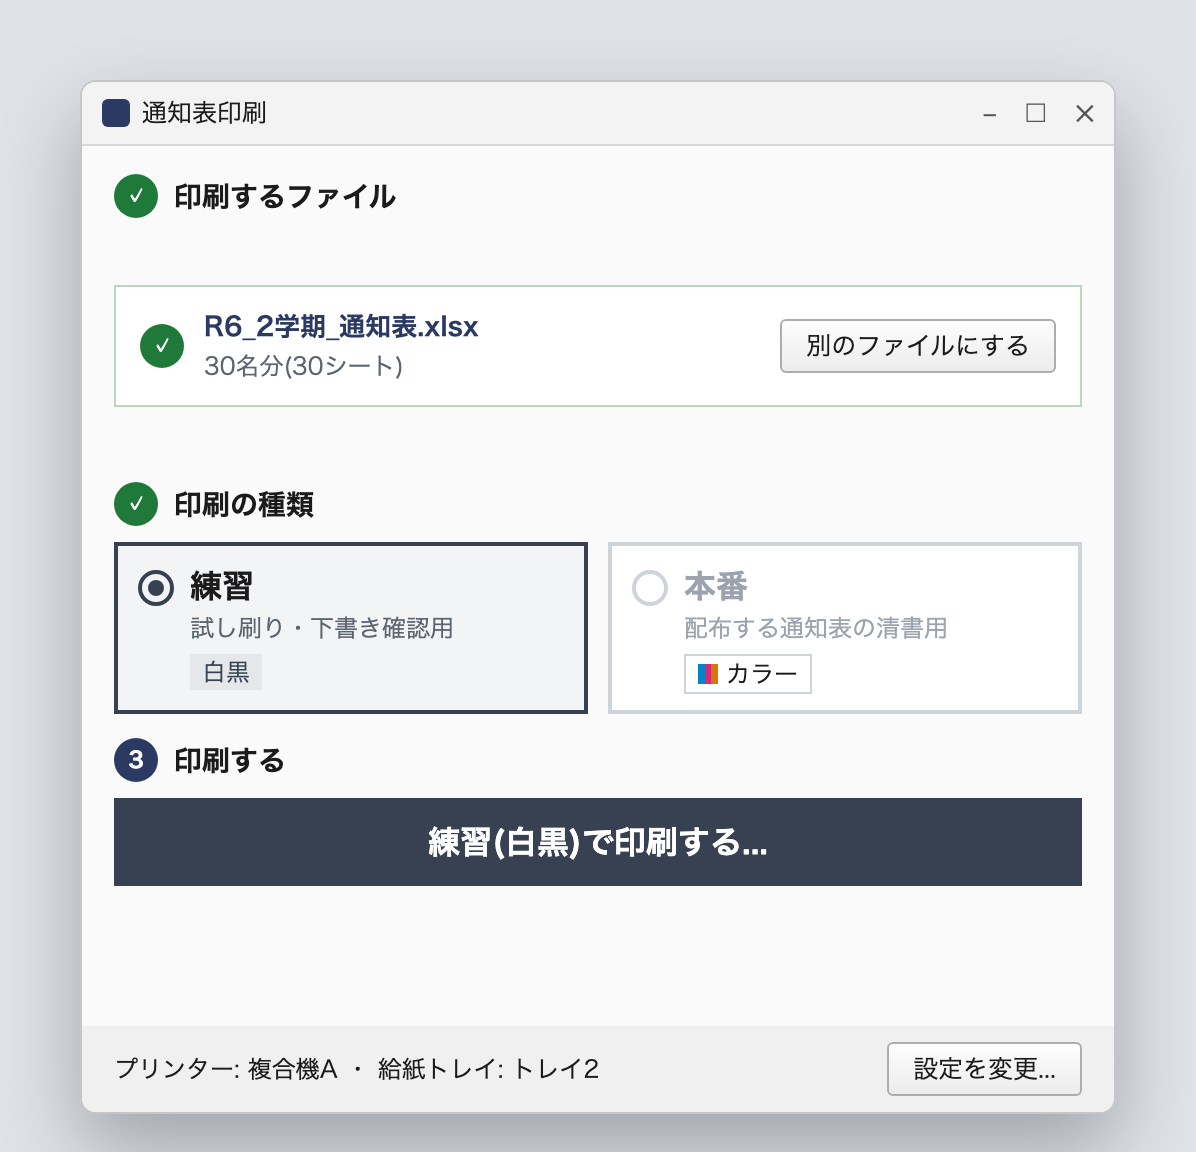
Task: Click the 30名分(30シート) text
Action: (303, 366)
